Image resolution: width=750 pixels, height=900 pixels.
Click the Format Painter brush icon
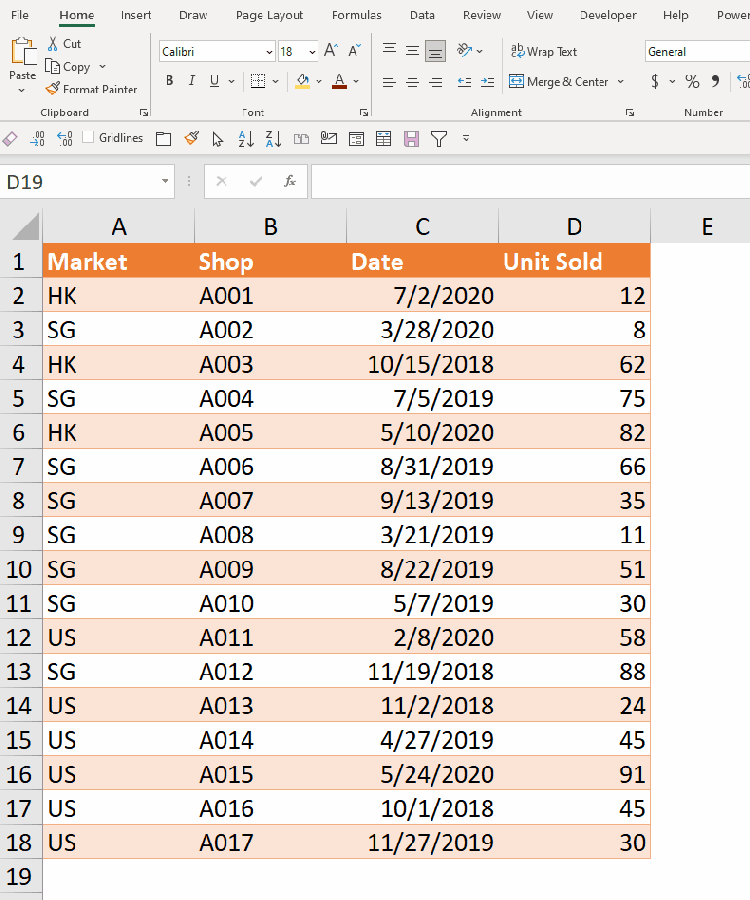pyautogui.click(x=53, y=89)
